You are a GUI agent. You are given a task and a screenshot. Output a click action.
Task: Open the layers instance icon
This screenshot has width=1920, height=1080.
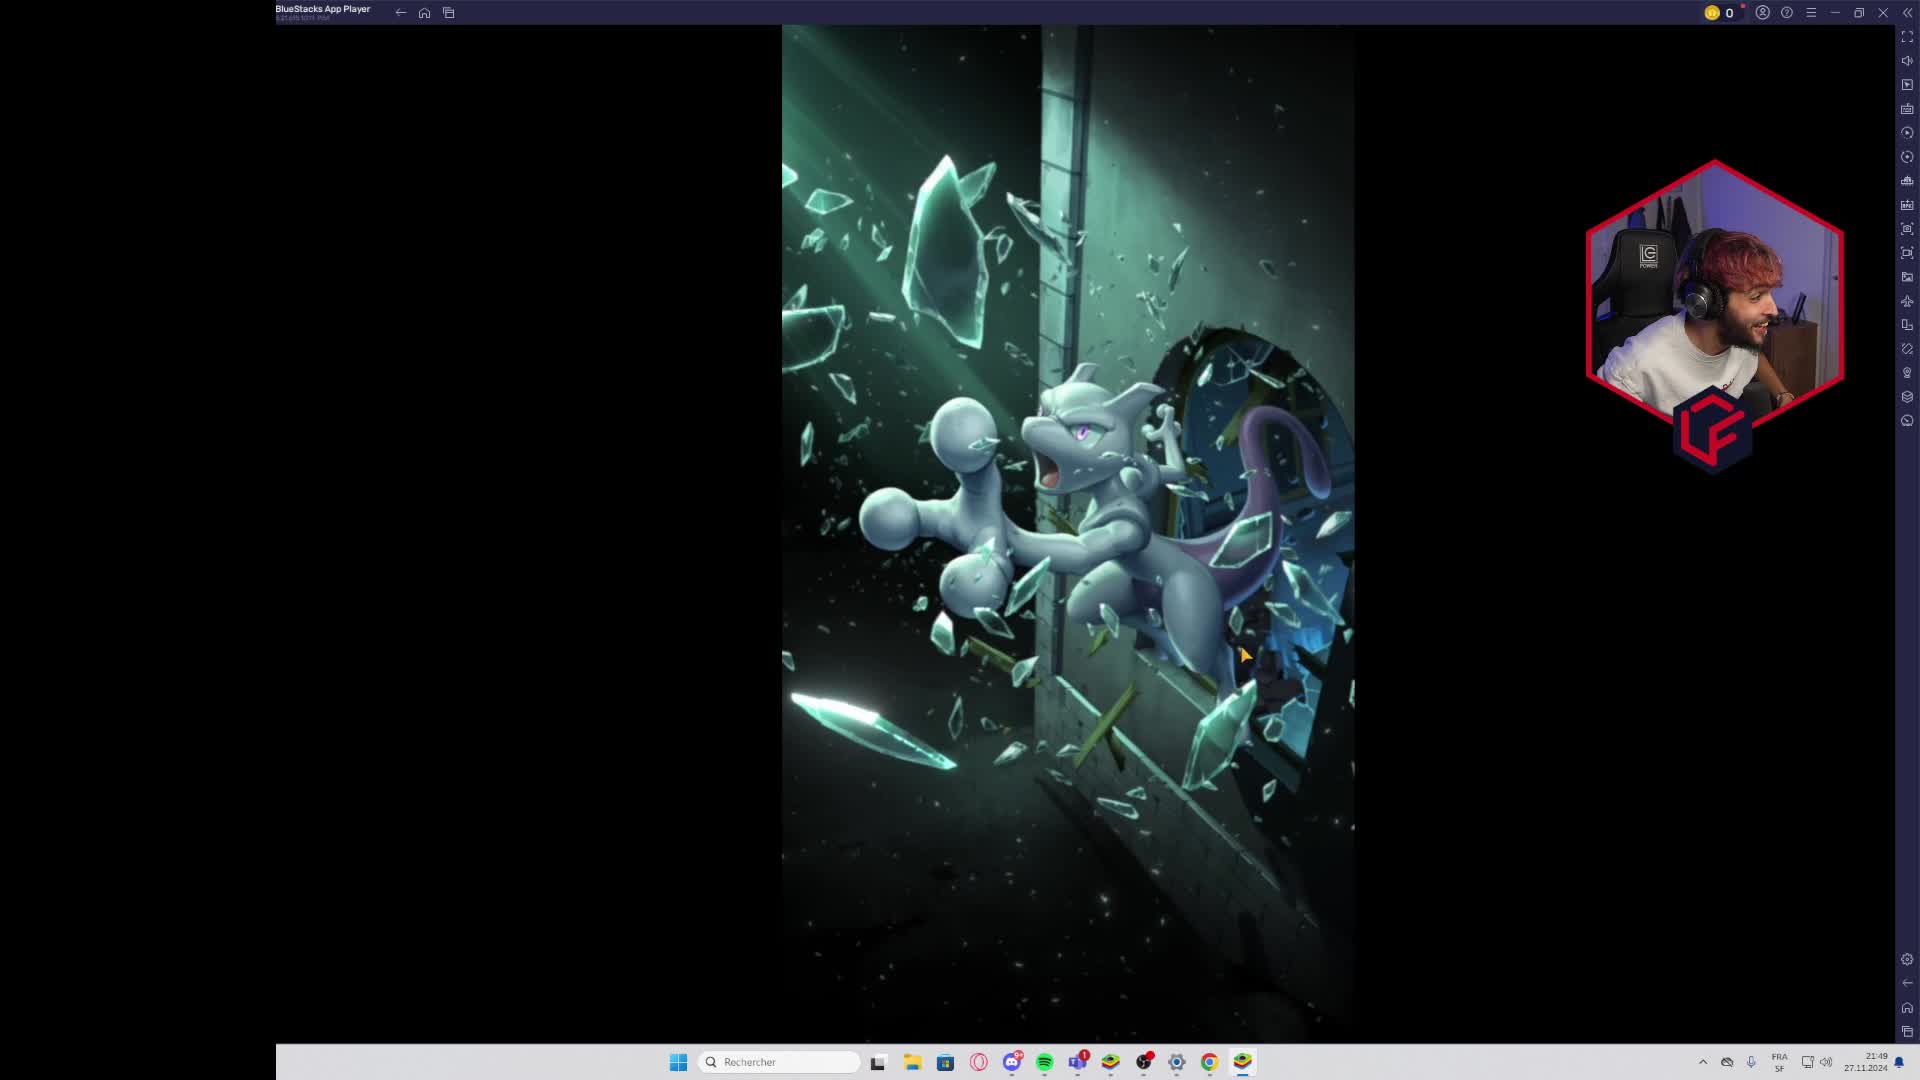[x=1907, y=397]
